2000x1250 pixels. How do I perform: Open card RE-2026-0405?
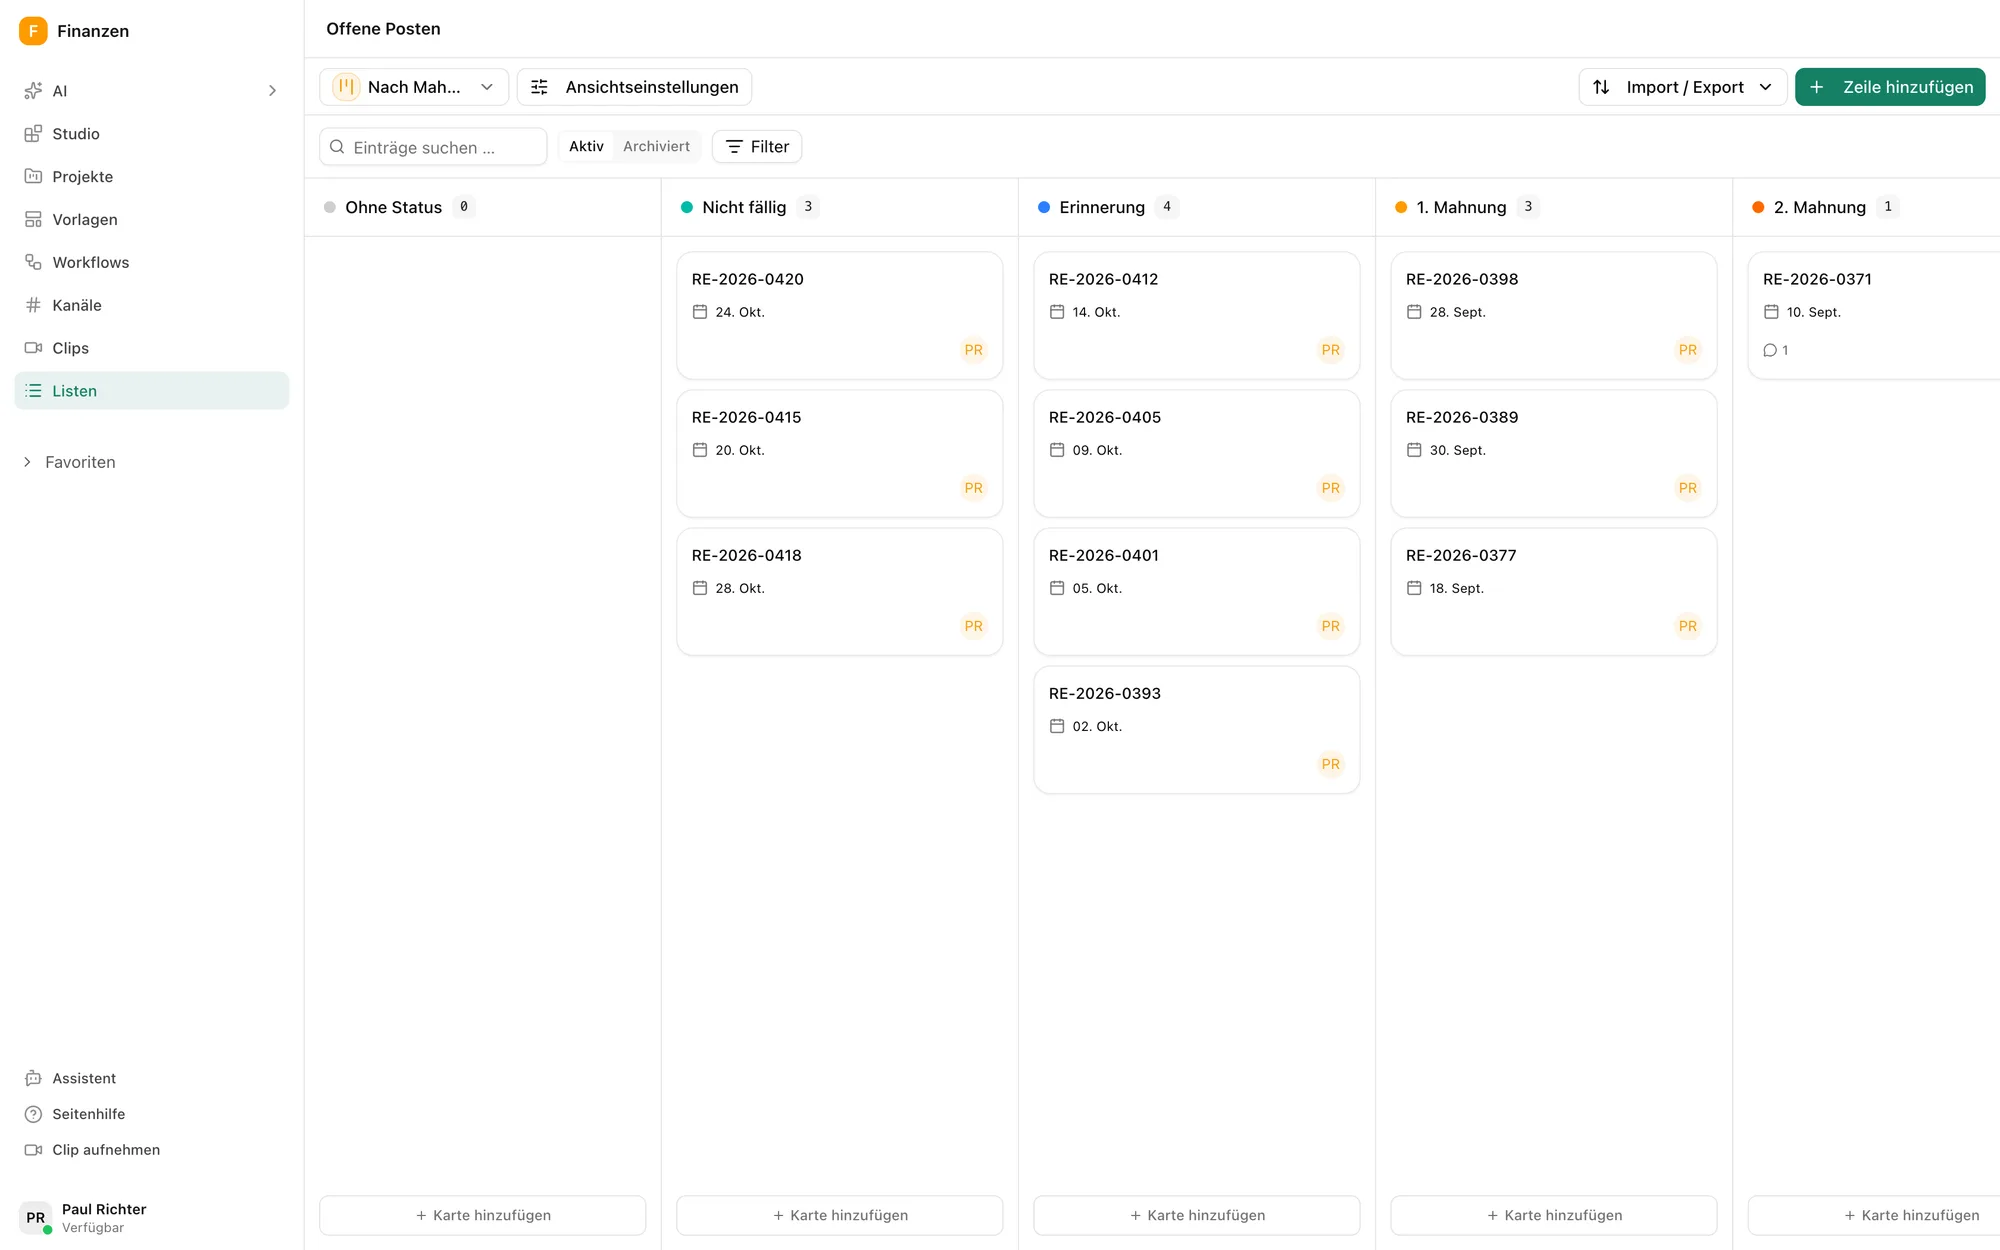click(1196, 454)
